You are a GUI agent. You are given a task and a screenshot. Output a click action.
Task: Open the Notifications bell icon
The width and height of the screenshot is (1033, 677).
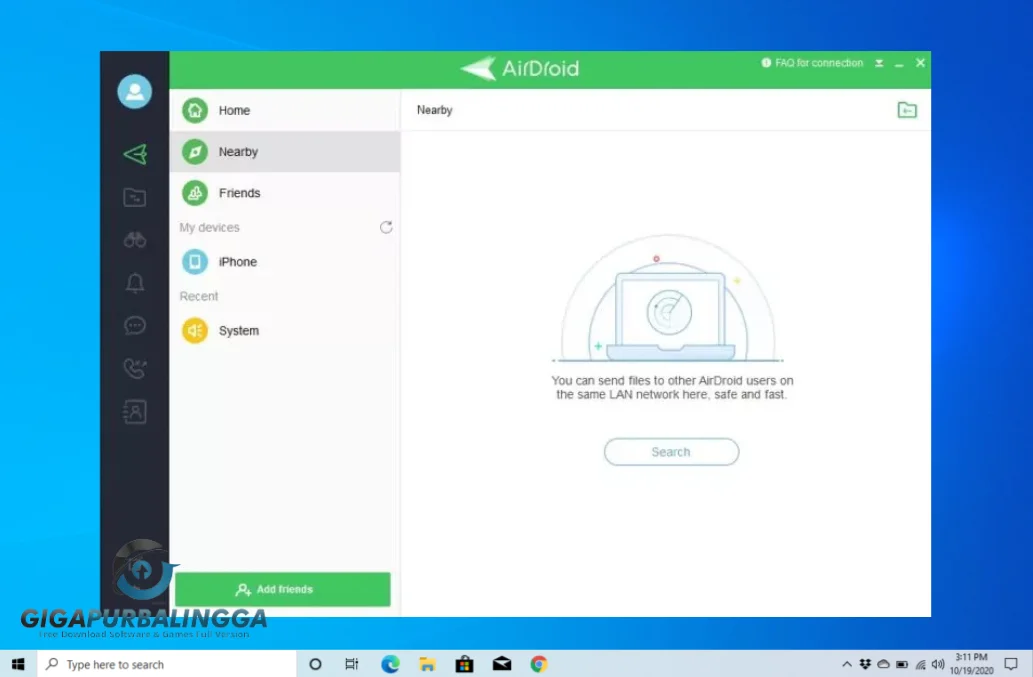coord(134,283)
